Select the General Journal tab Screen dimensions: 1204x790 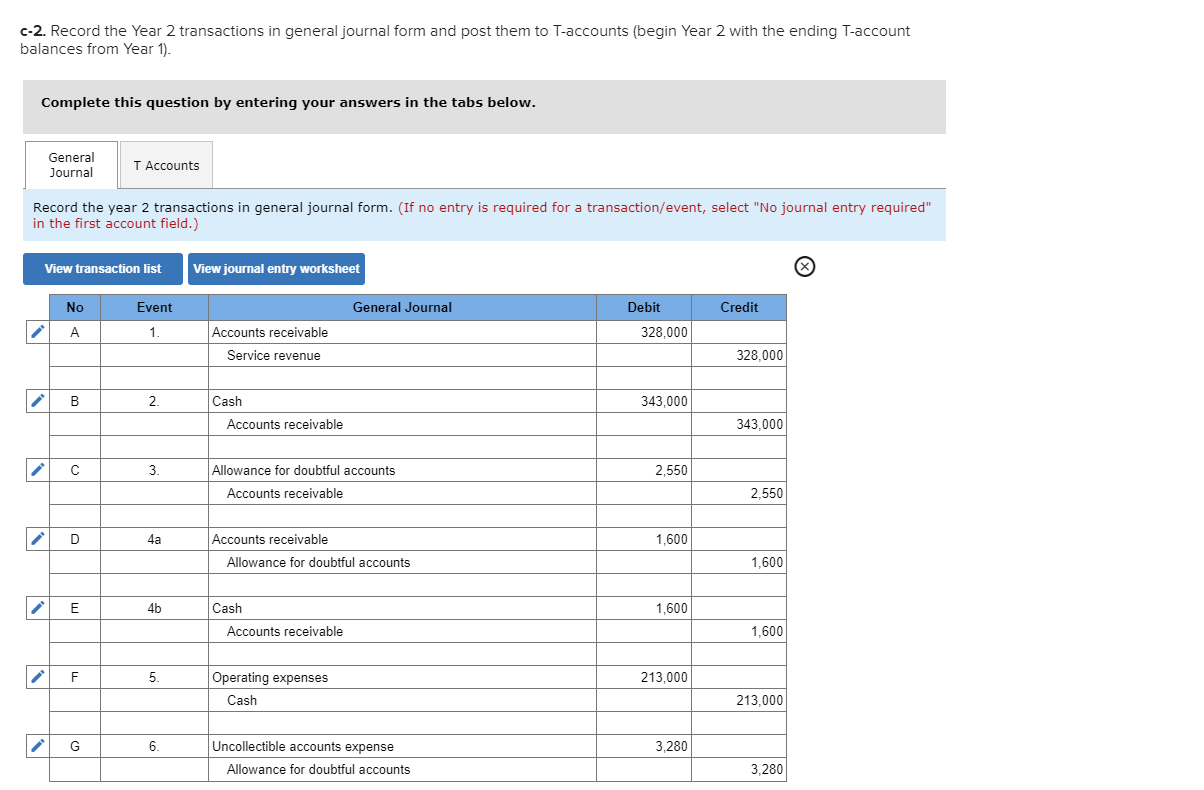click(x=70, y=164)
